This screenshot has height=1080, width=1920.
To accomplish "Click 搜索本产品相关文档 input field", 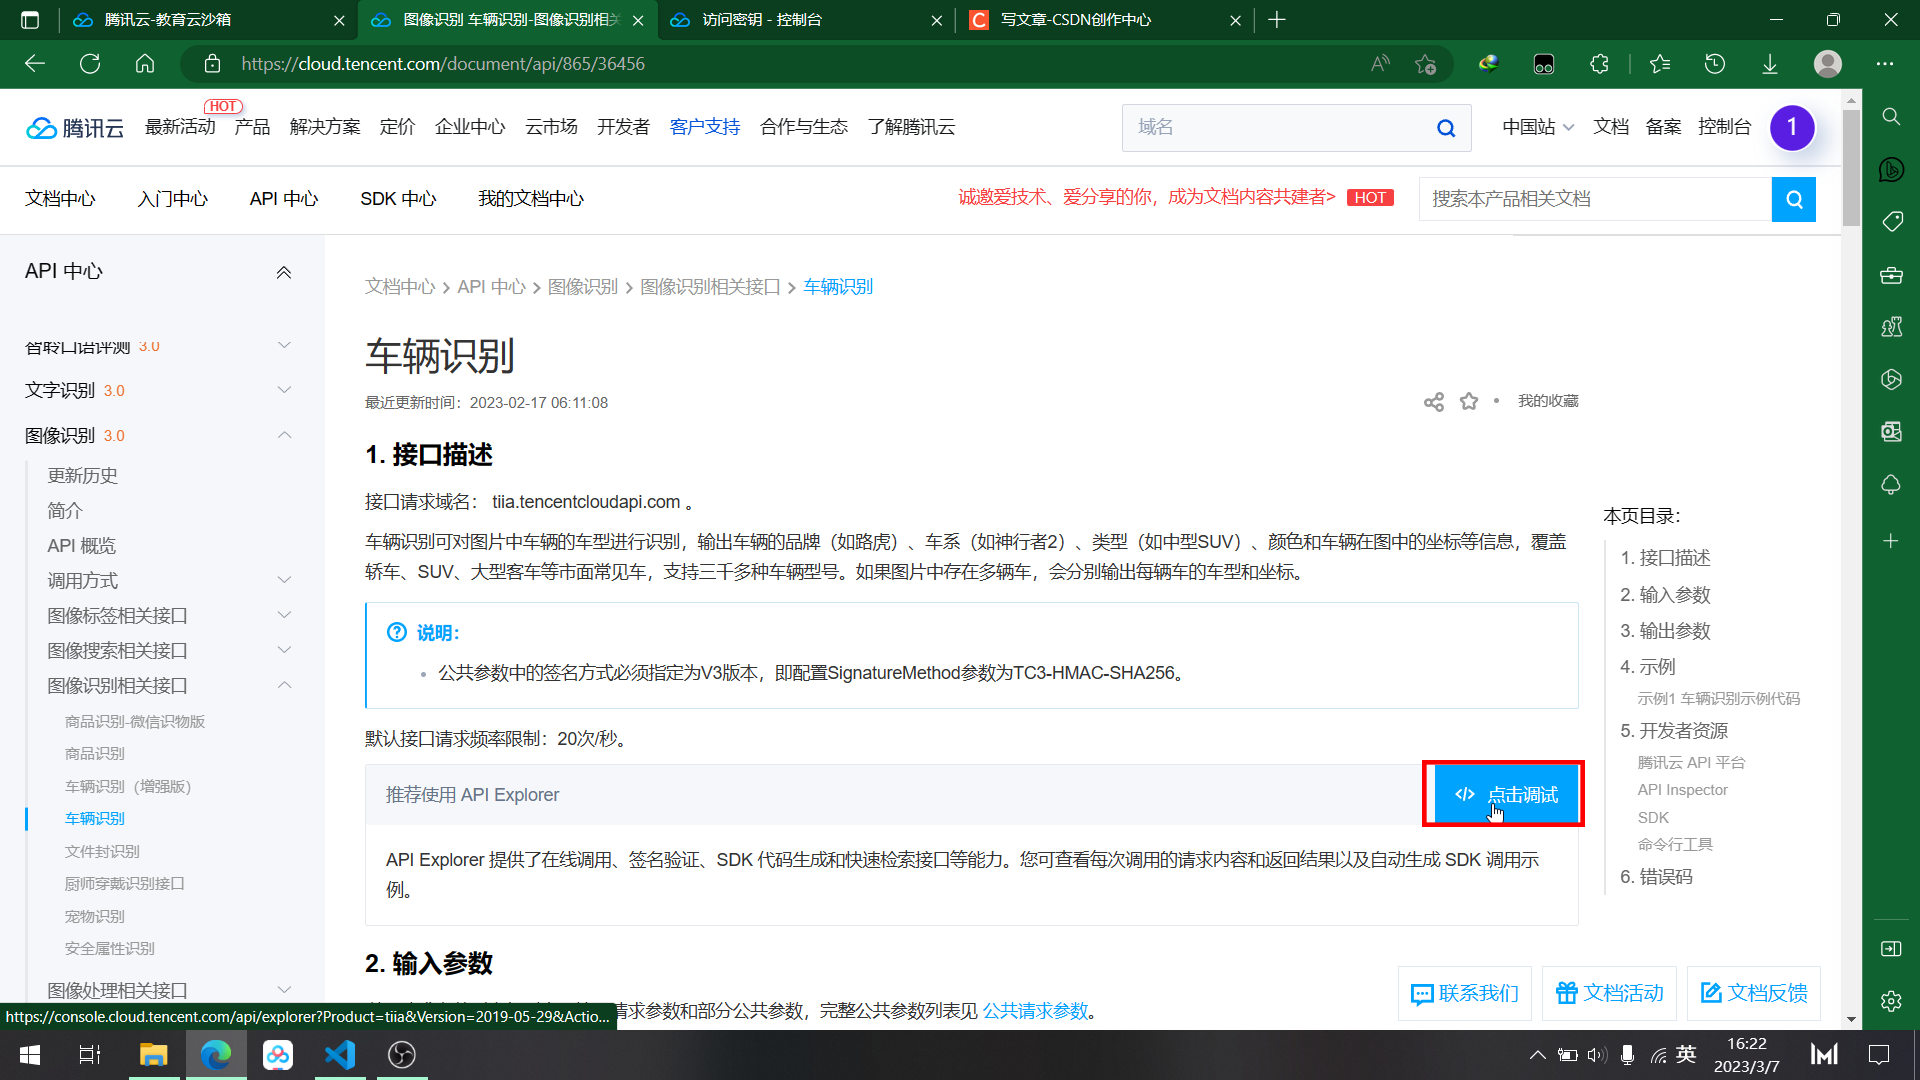I will (x=1595, y=199).
